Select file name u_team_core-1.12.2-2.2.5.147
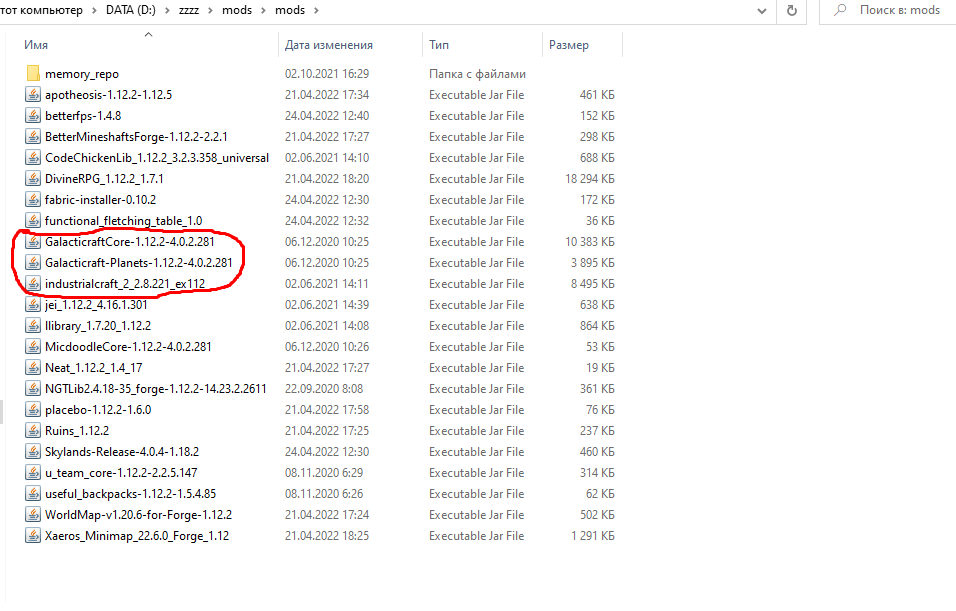Viewport: 956px width, 611px height. (x=121, y=473)
